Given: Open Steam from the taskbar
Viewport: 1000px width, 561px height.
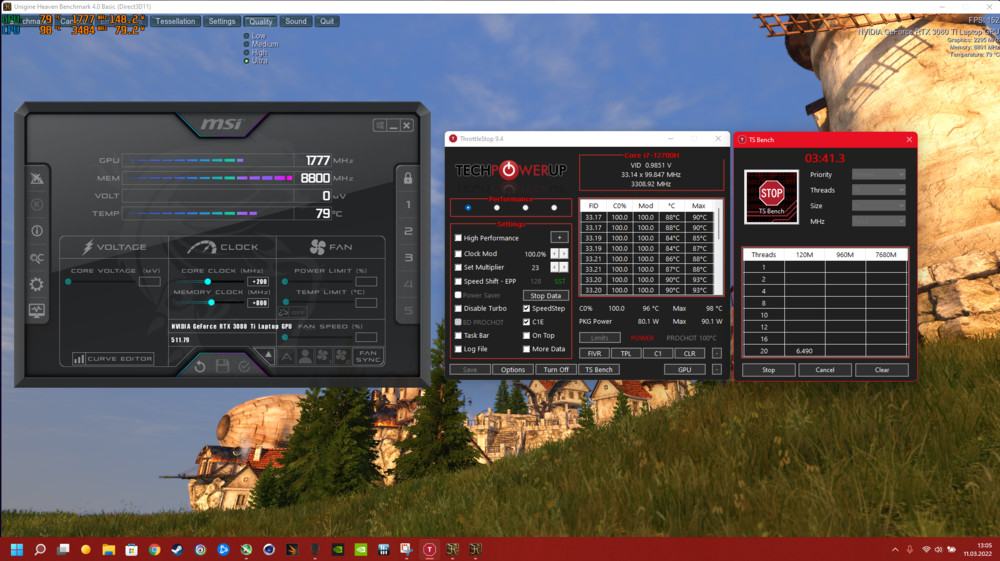Looking at the screenshot, I should pos(177,549).
